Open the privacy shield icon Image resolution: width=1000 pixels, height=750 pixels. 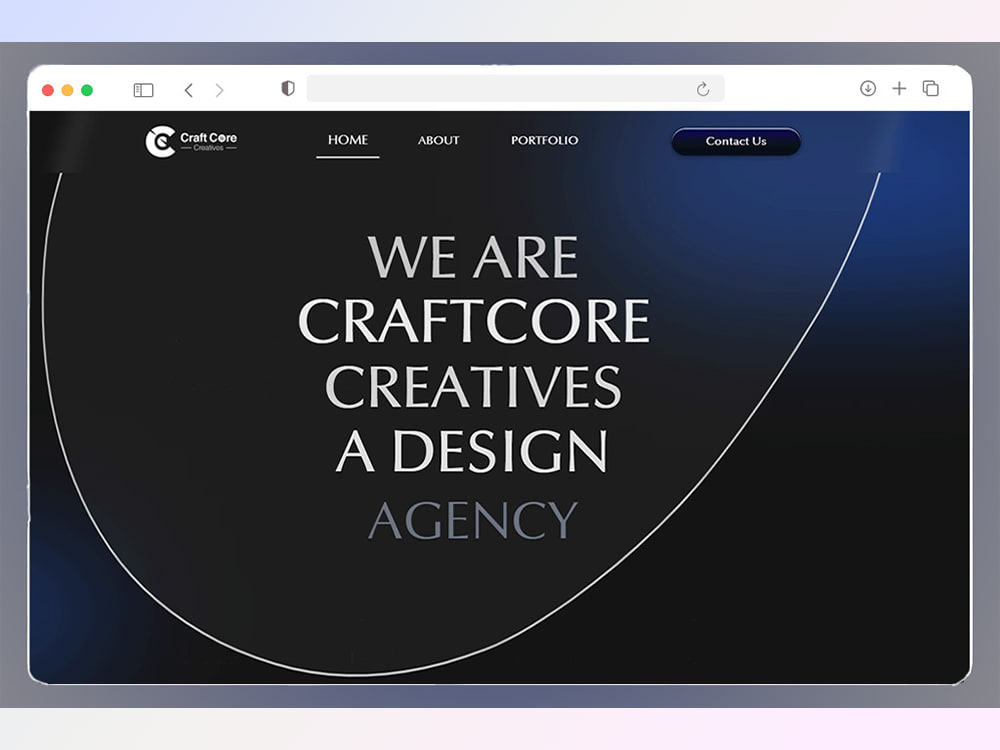click(x=288, y=89)
